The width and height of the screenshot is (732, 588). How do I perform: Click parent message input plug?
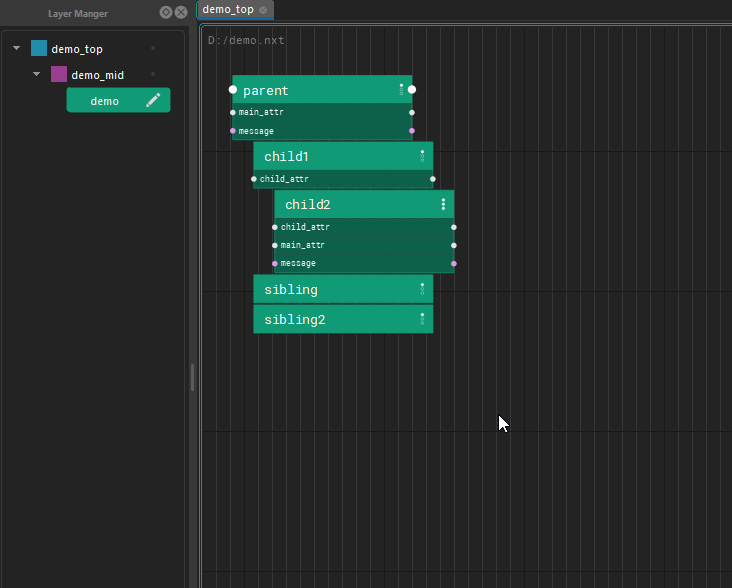click(232, 131)
